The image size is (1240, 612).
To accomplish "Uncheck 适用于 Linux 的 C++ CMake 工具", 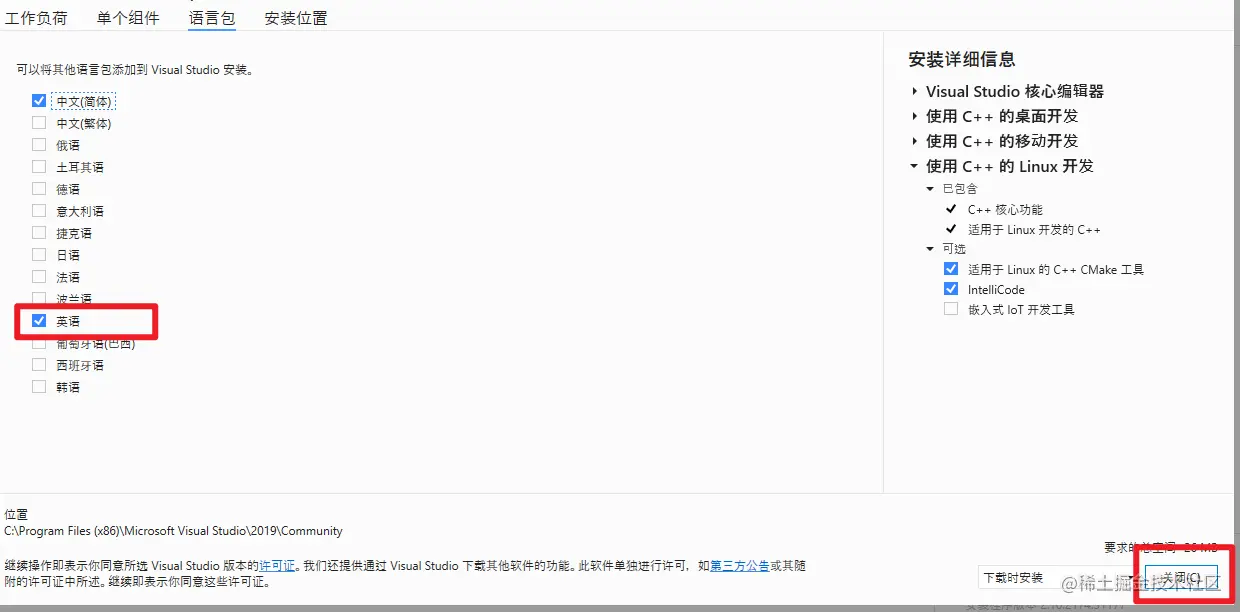I will click(951, 269).
